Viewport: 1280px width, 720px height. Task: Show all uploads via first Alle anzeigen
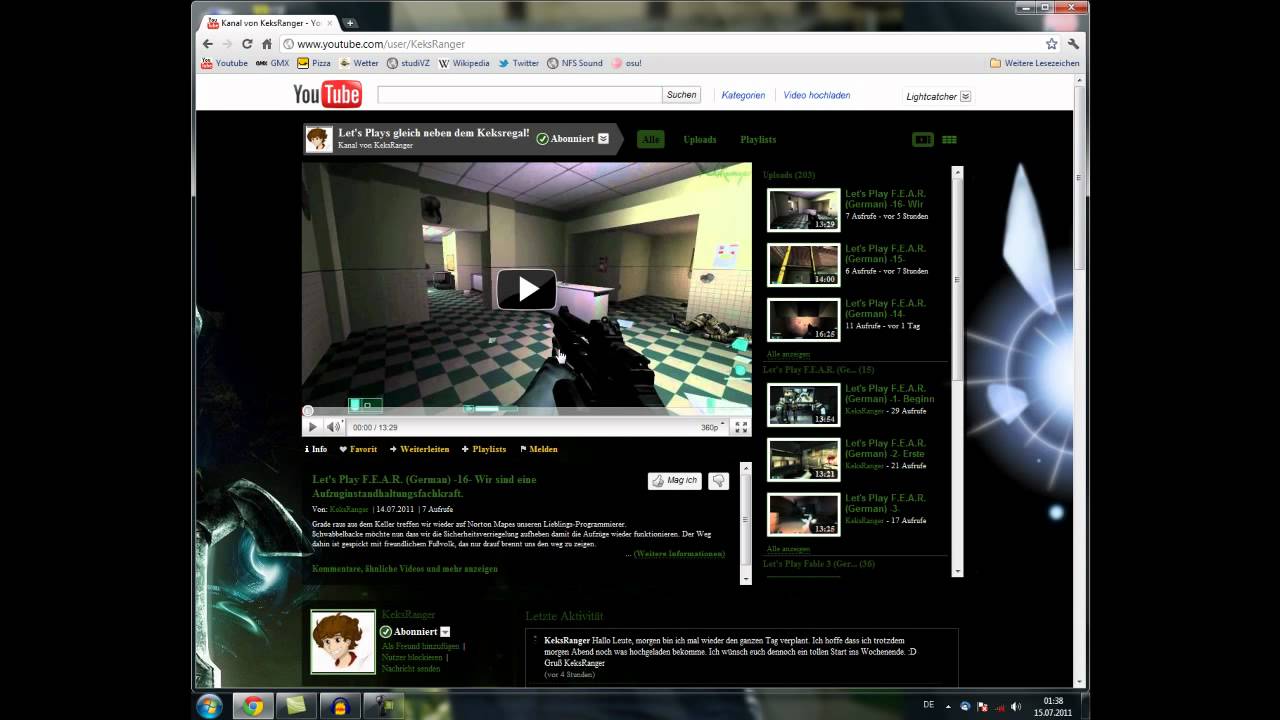click(x=788, y=354)
